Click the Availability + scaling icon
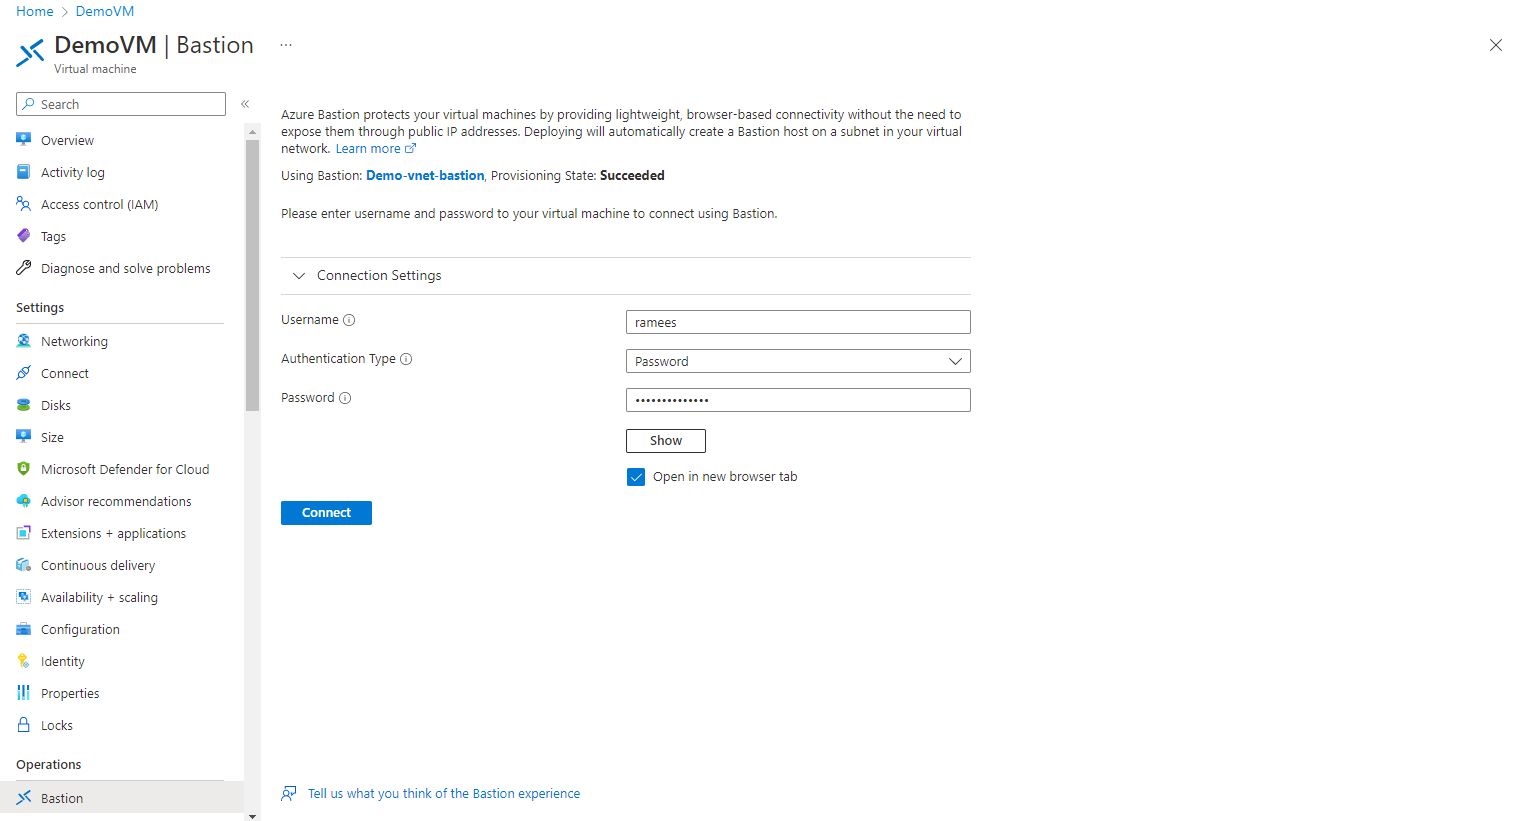The image size is (1532, 821). 24,597
